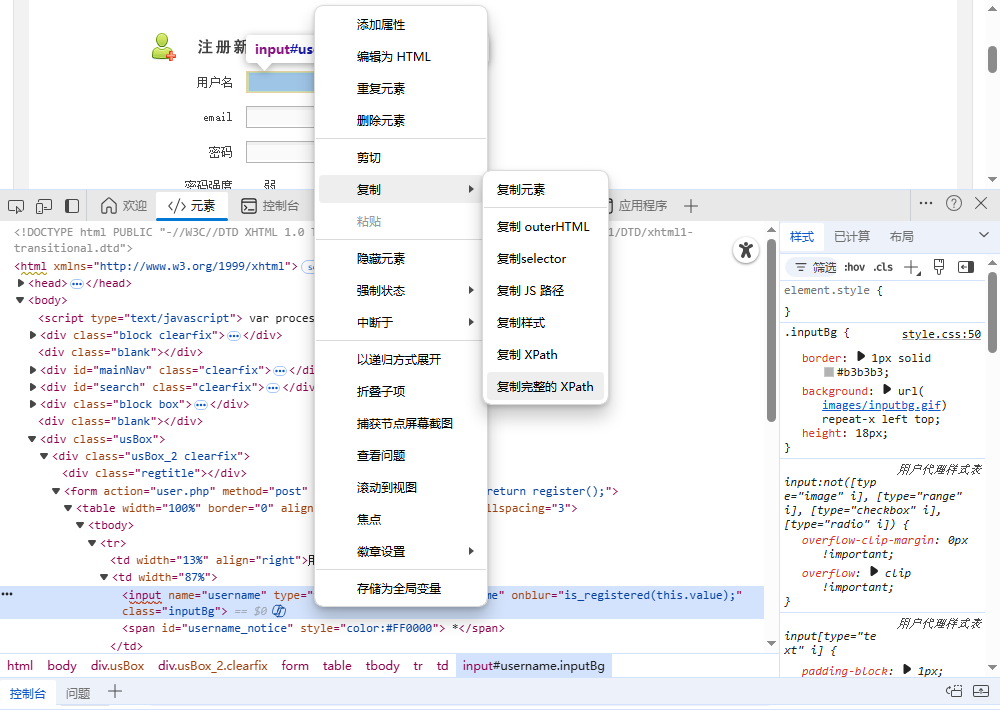Toggle :hov element state panel
Image resolution: width=1000 pixels, height=710 pixels.
pos(855,267)
